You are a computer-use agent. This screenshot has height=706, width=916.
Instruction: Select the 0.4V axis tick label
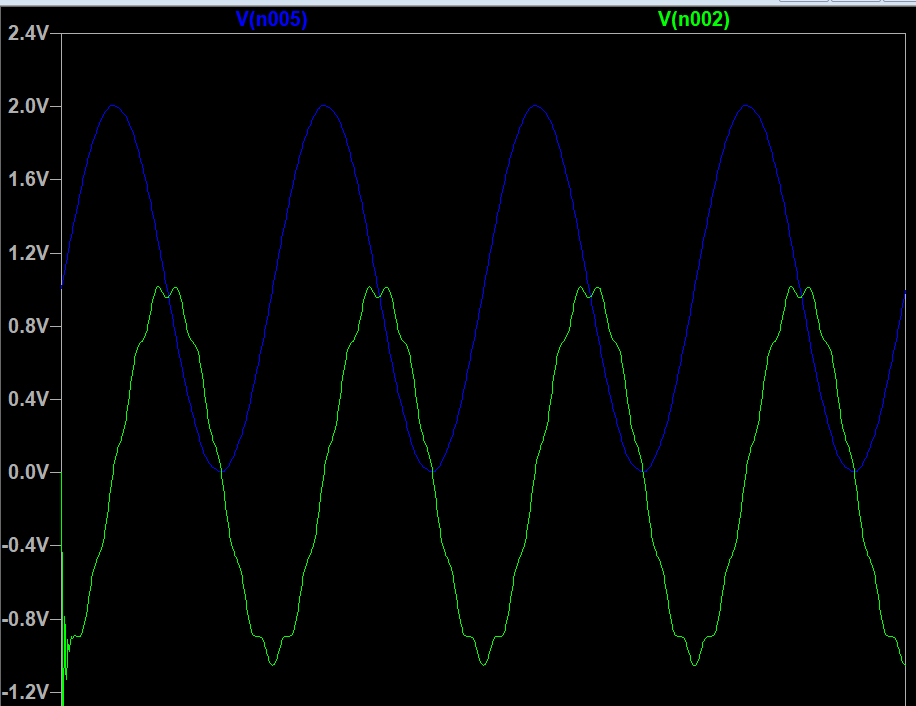28,399
